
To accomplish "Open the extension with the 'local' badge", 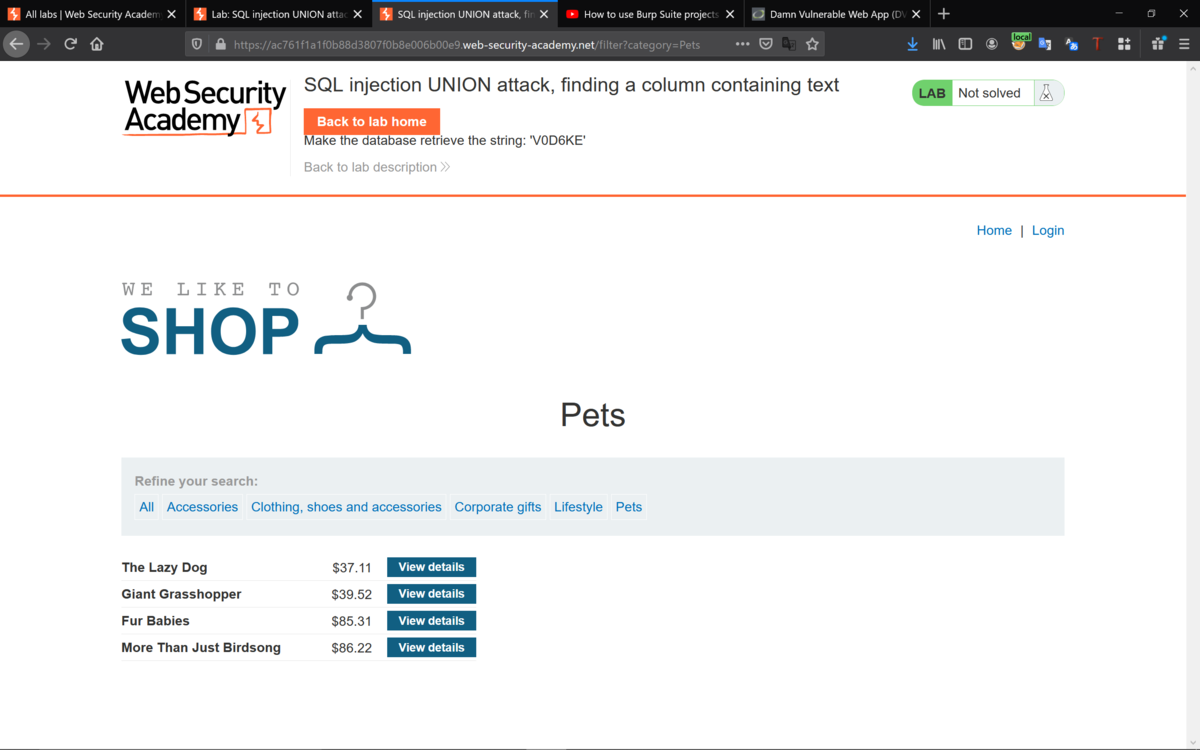I will coord(1019,43).
